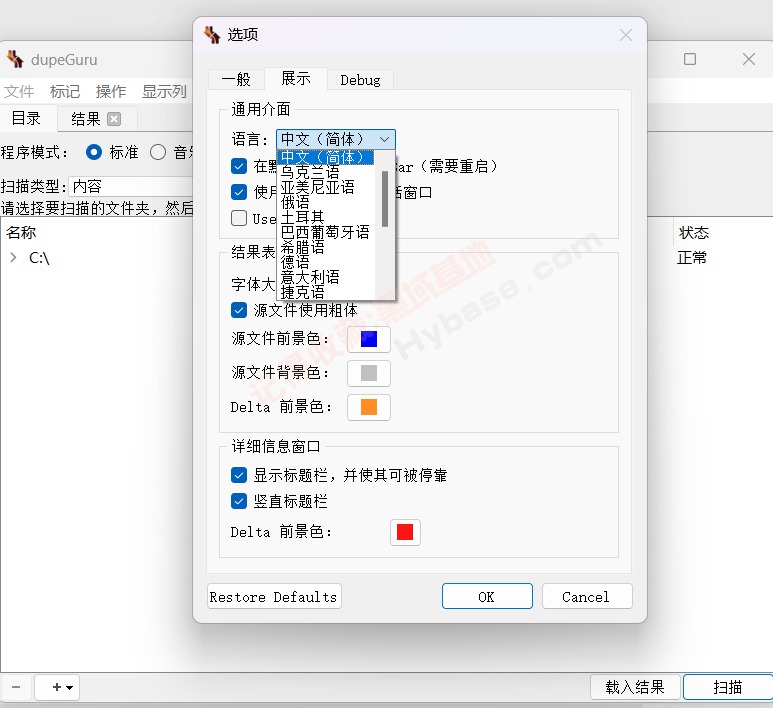Viewport: 773px width, 708px height.
Task: Pick the gray 源文件背景色 color swatch
Action: click(x=369, y=373)
